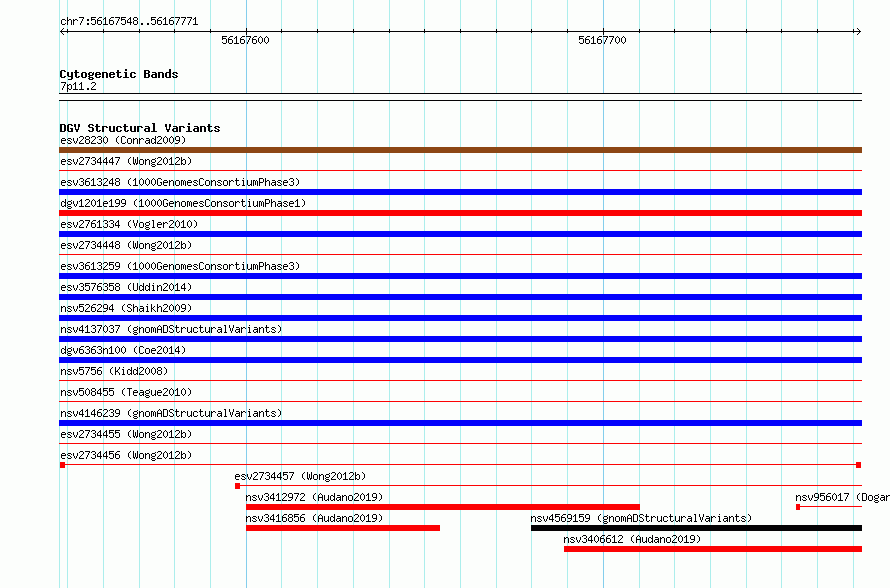
Task: Click the blue bar for esv3576358
Action: [460, 297]
